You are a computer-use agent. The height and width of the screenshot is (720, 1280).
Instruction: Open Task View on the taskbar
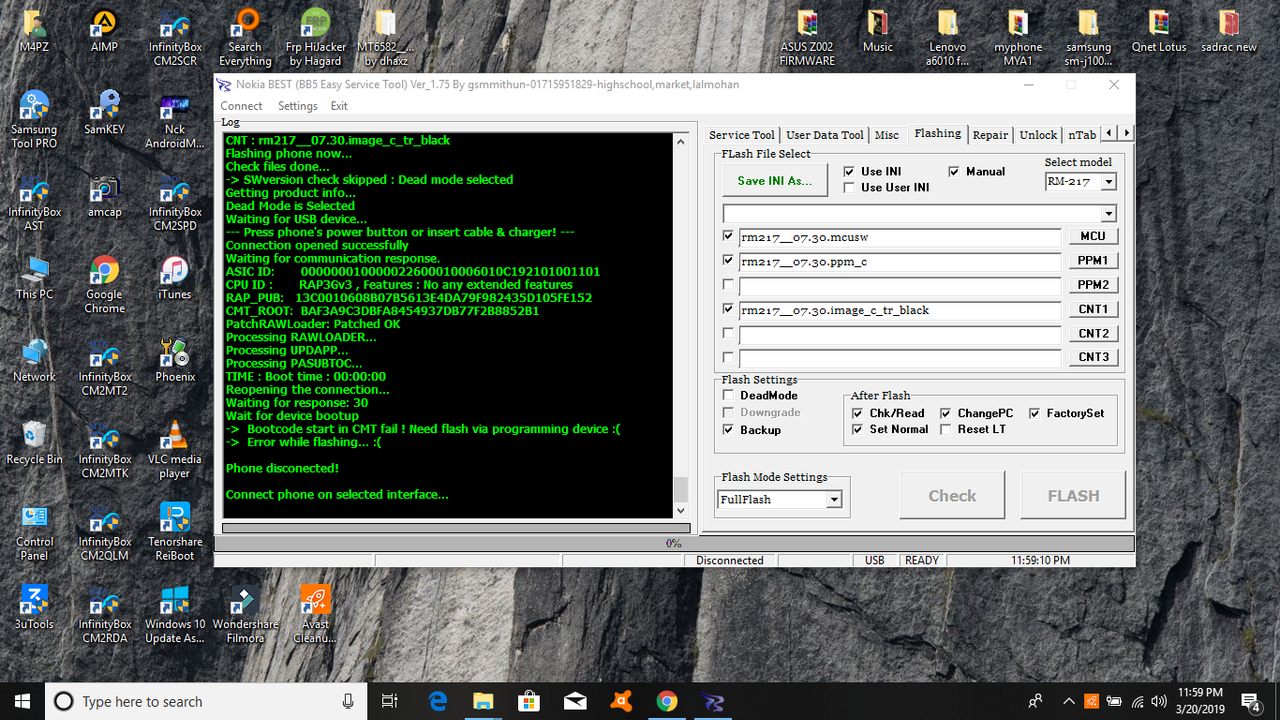(390, 701)
